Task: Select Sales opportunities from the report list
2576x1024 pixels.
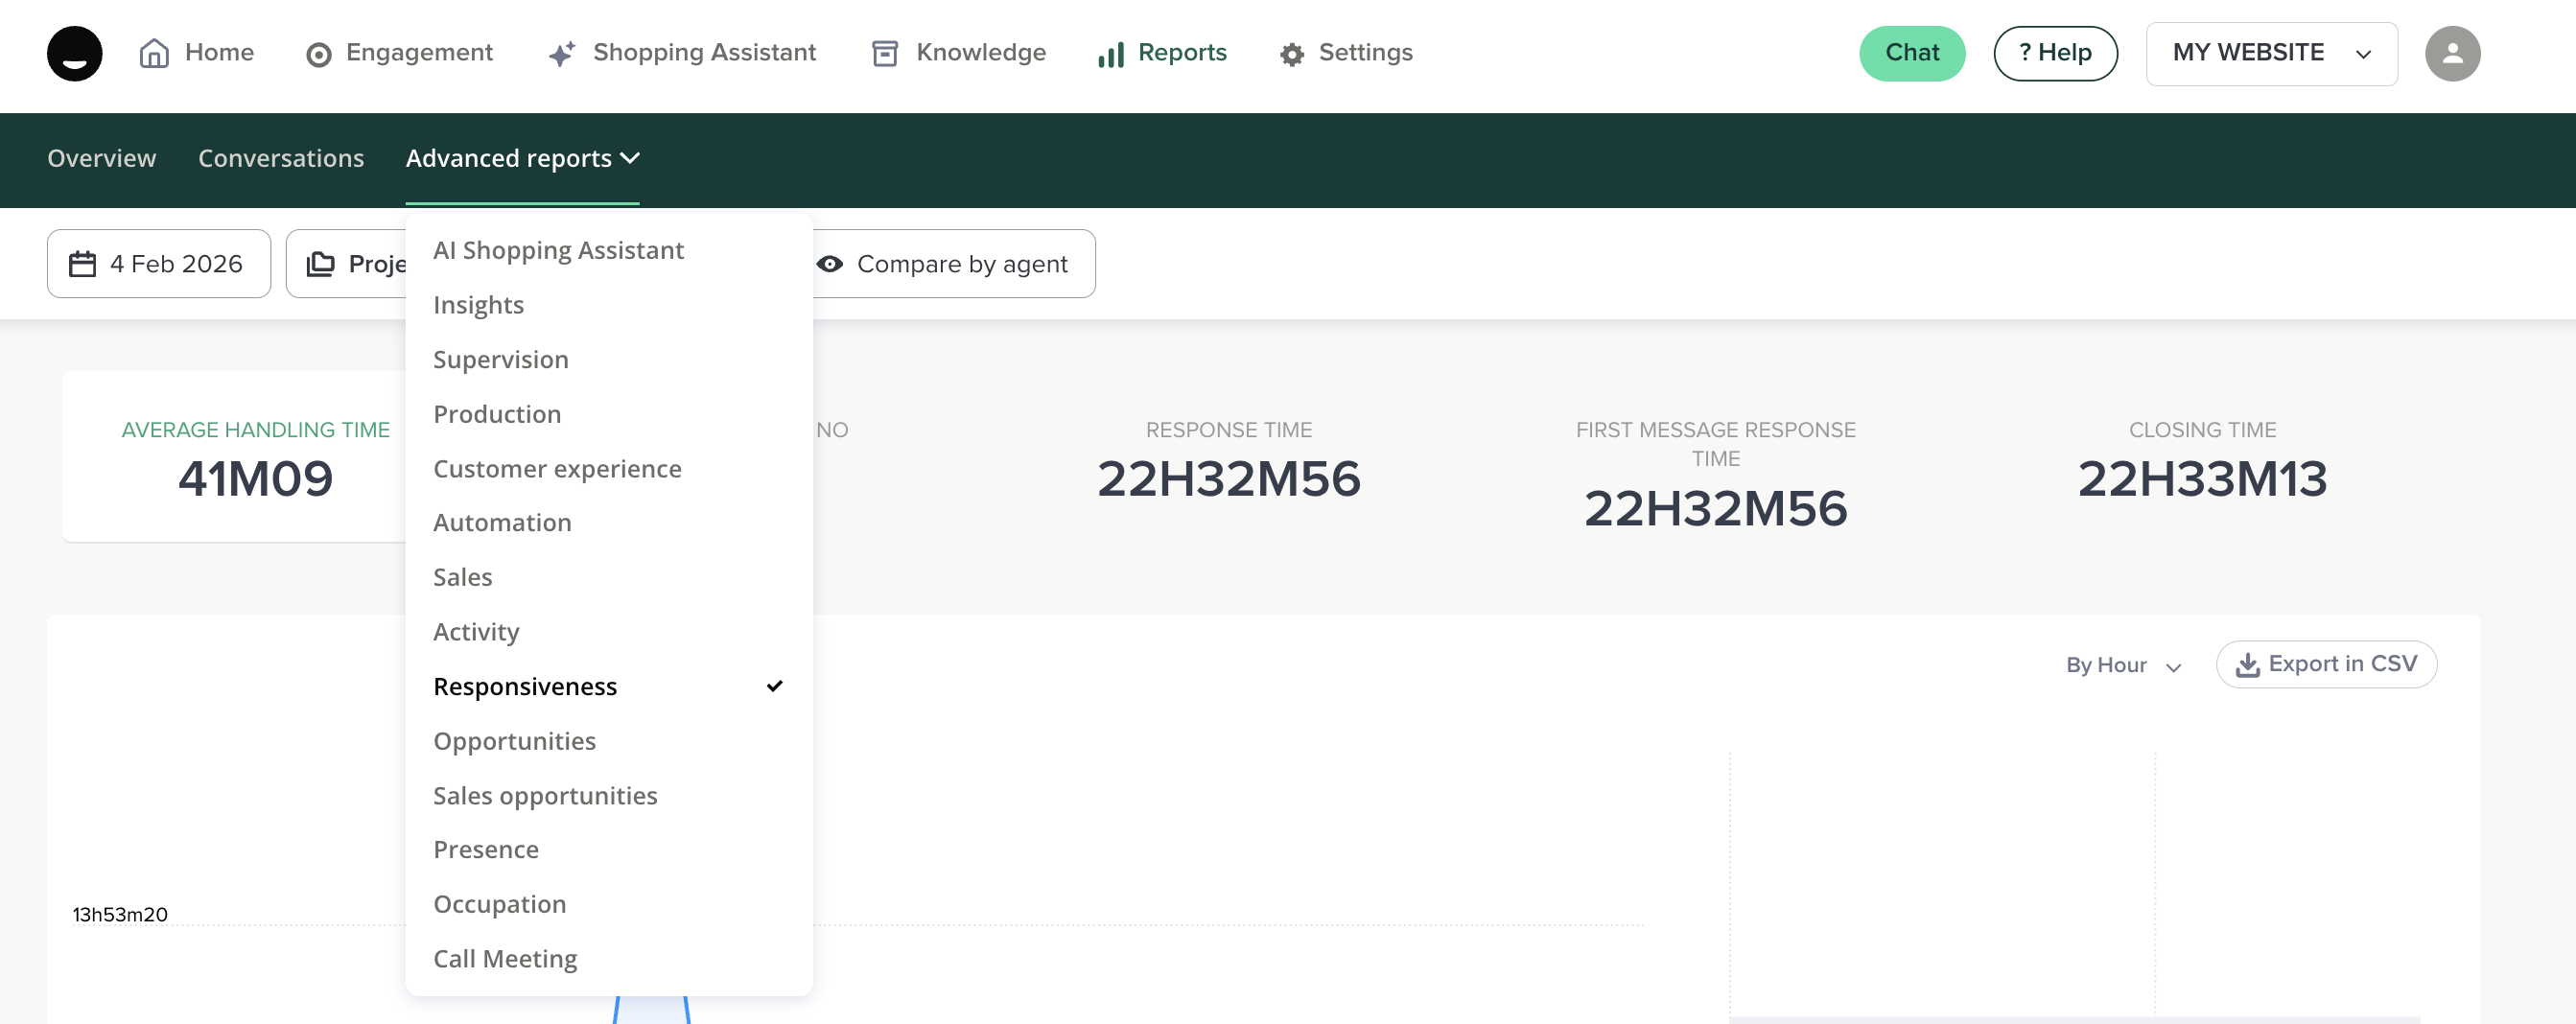Action: coord(545,796)
